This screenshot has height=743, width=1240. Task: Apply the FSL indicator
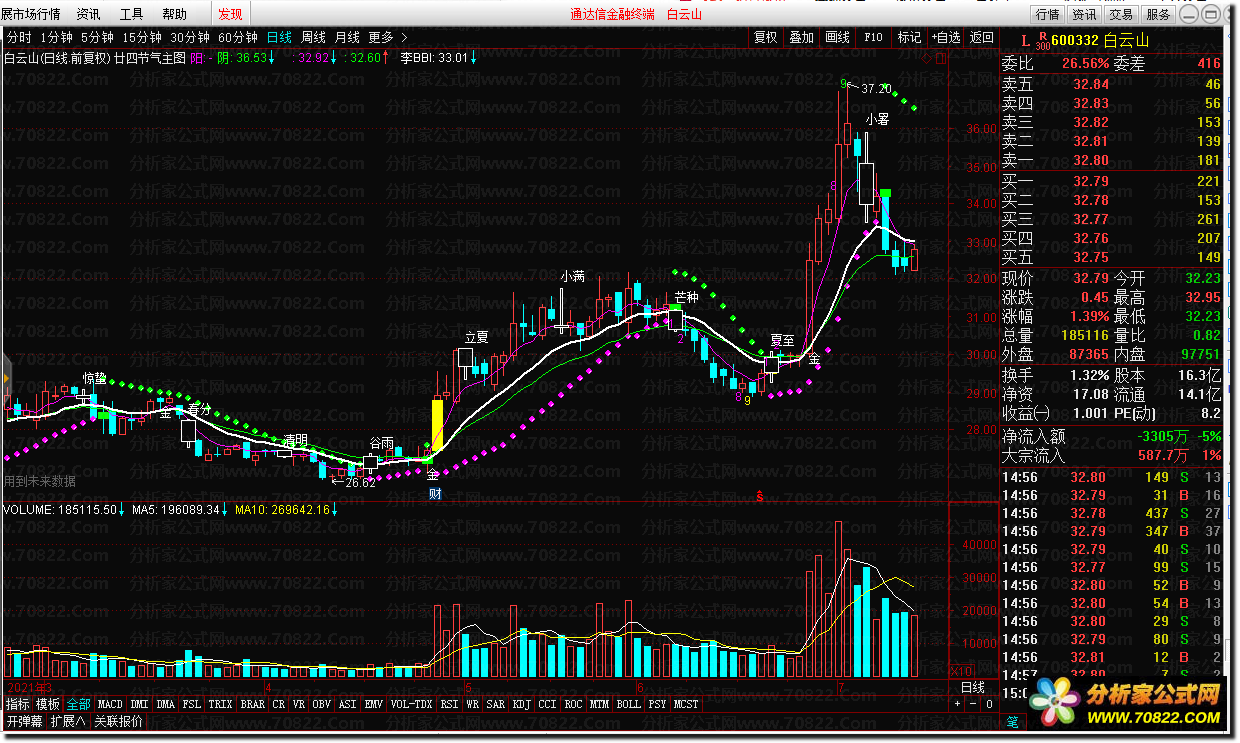(192, 704)
